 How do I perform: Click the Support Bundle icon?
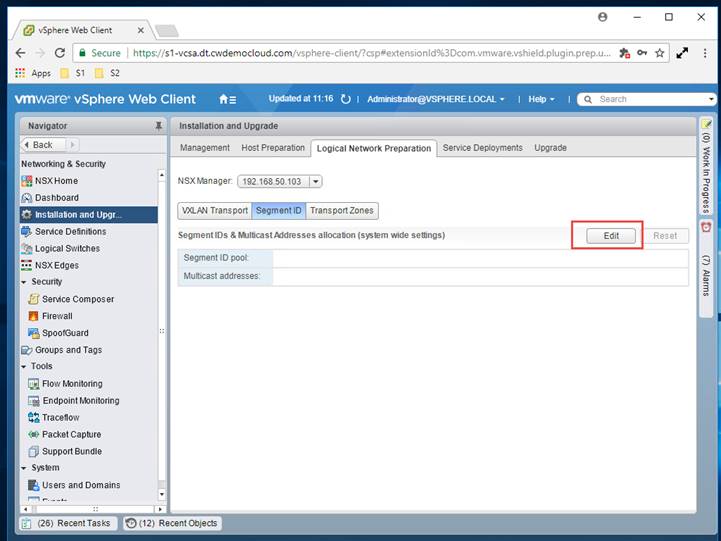pos(34,451)
